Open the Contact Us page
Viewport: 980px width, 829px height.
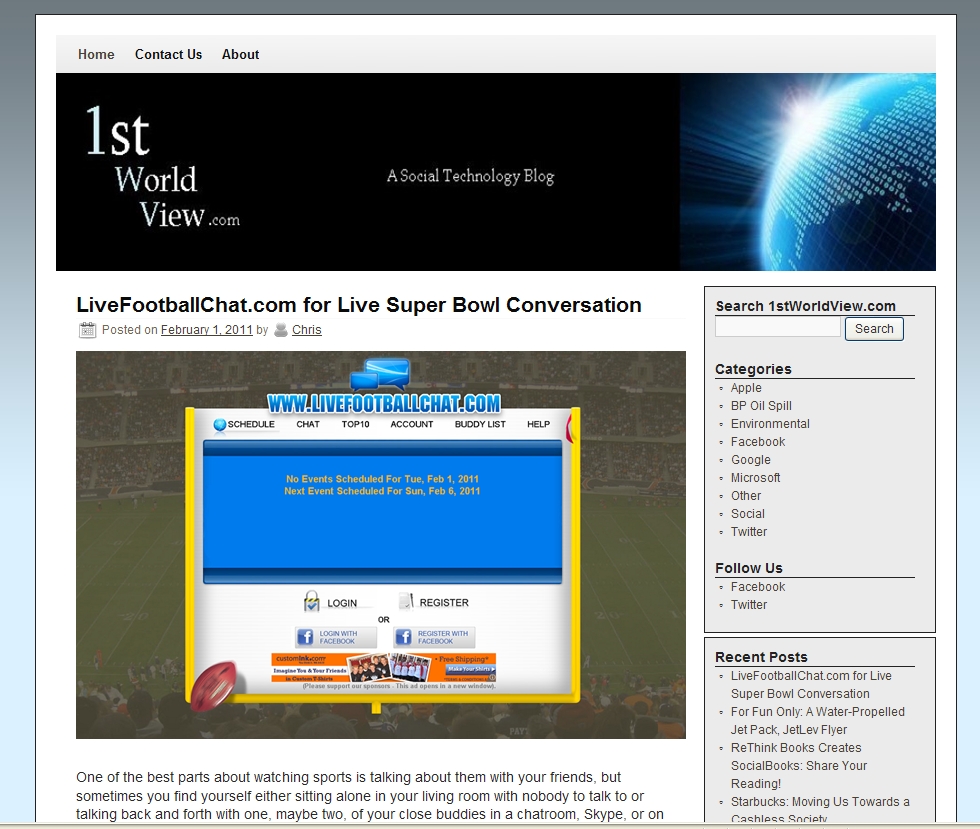169,54
